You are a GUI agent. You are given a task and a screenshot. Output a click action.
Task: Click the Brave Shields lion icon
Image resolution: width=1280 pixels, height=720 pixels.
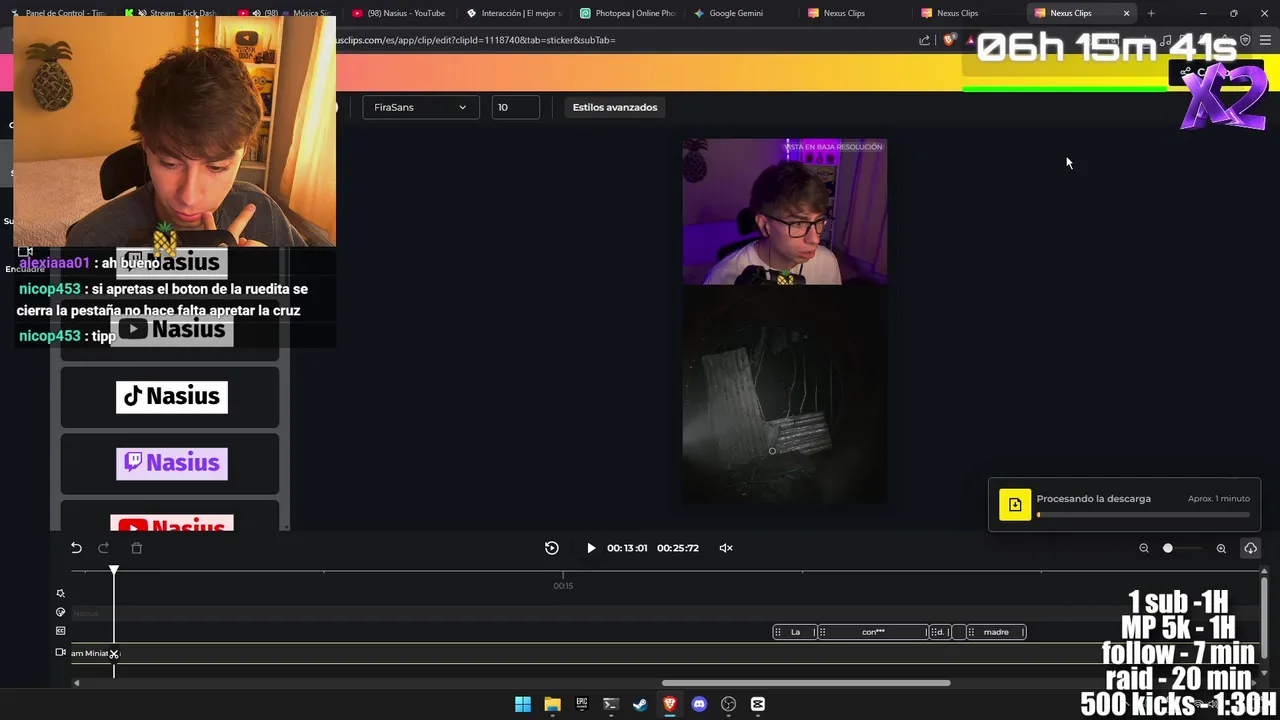point(949,40)
